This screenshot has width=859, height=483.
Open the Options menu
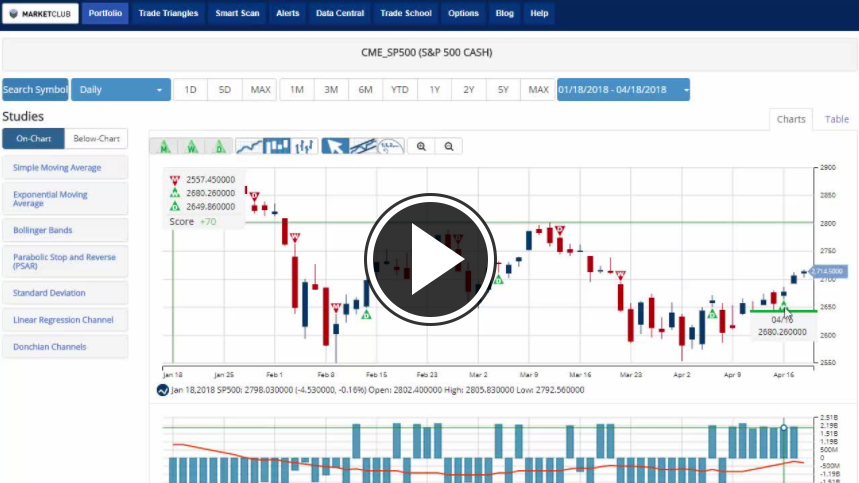tap(463, 13)
